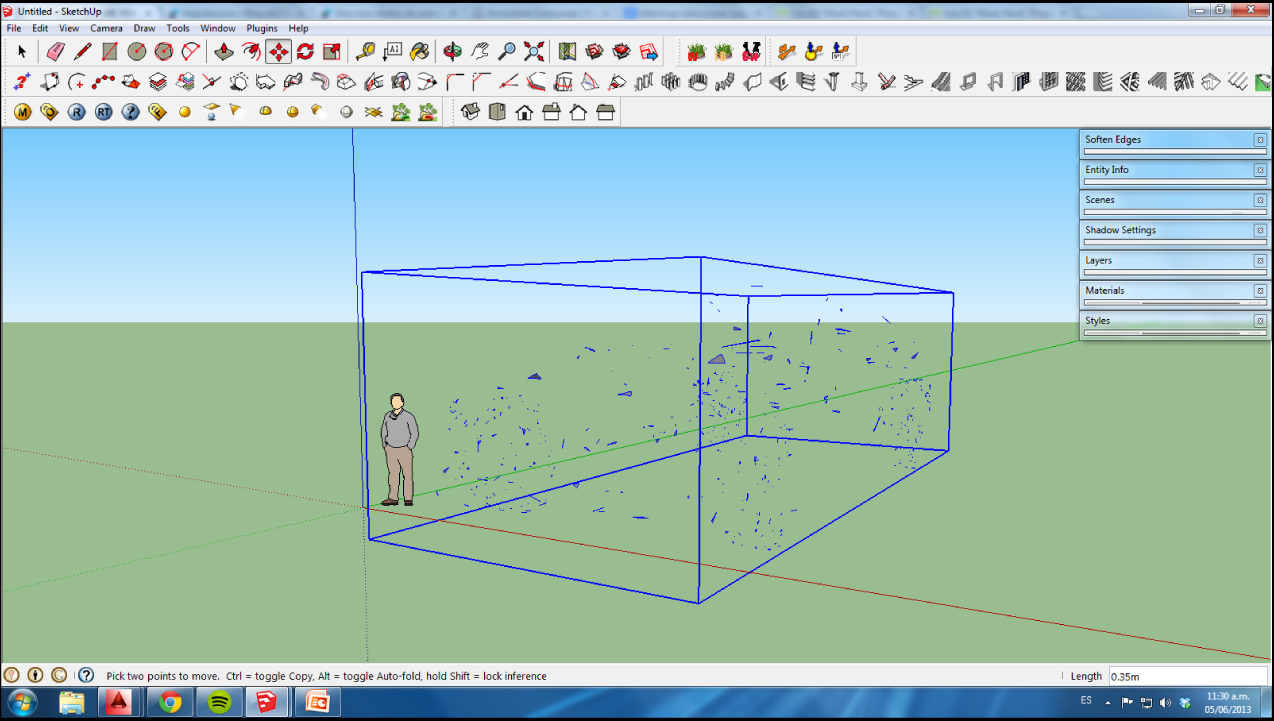Screen dimensions: 1274x721
Task: Click the Length measurement input field
Action: pyautogui.click(x=1190, y=676)
